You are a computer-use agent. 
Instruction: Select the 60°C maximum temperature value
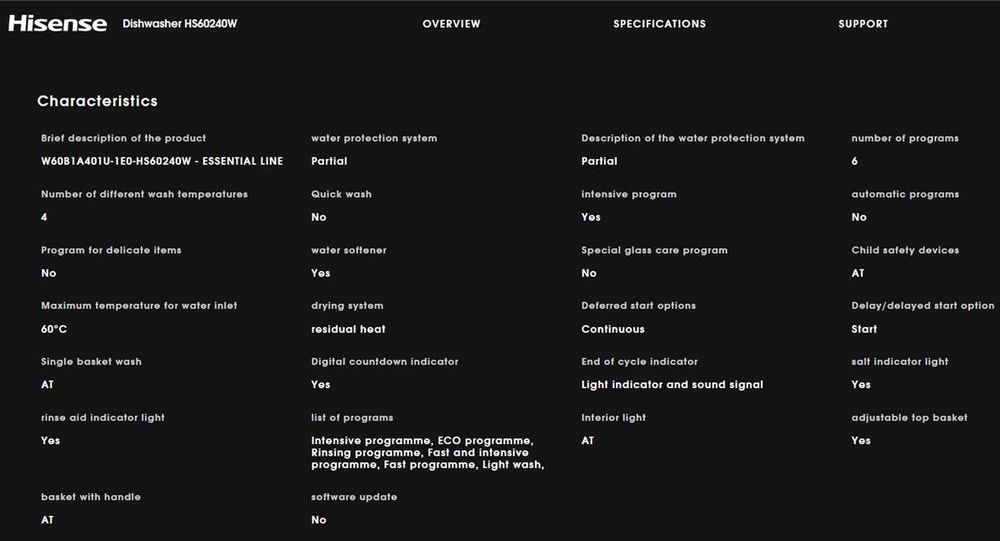[x=54, y=329]
